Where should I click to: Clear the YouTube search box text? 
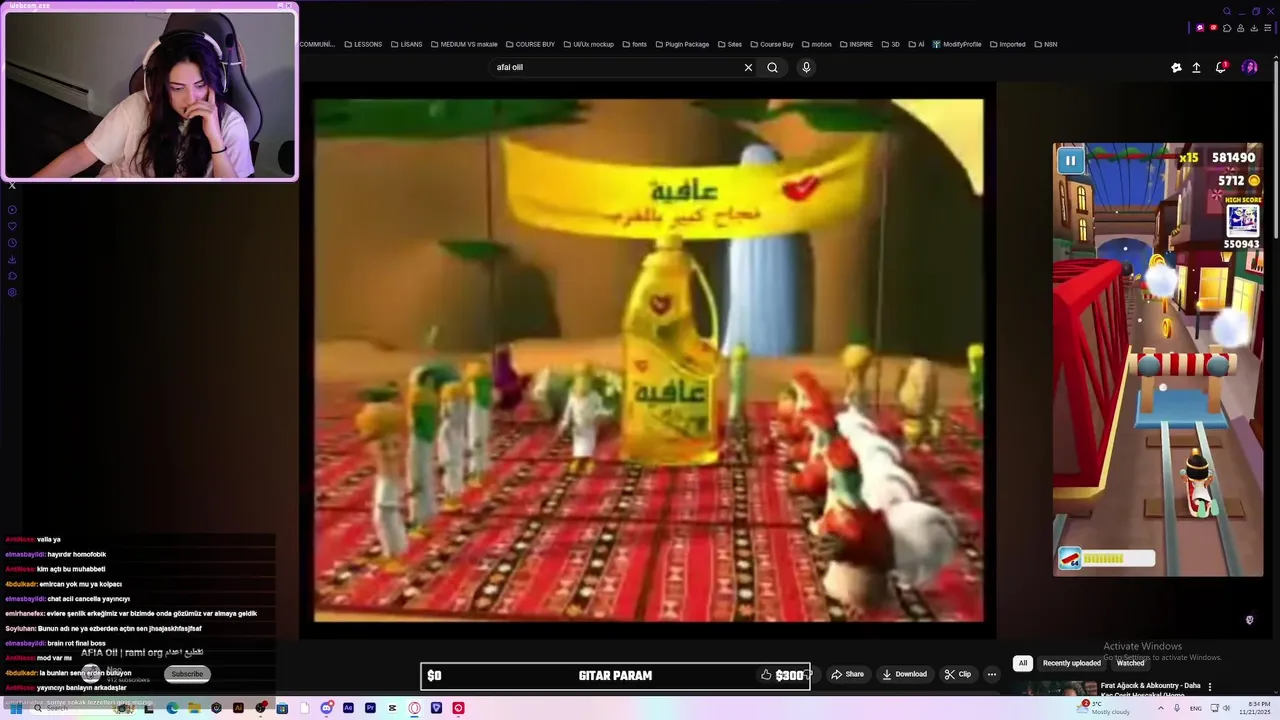(x=748, y=67)
